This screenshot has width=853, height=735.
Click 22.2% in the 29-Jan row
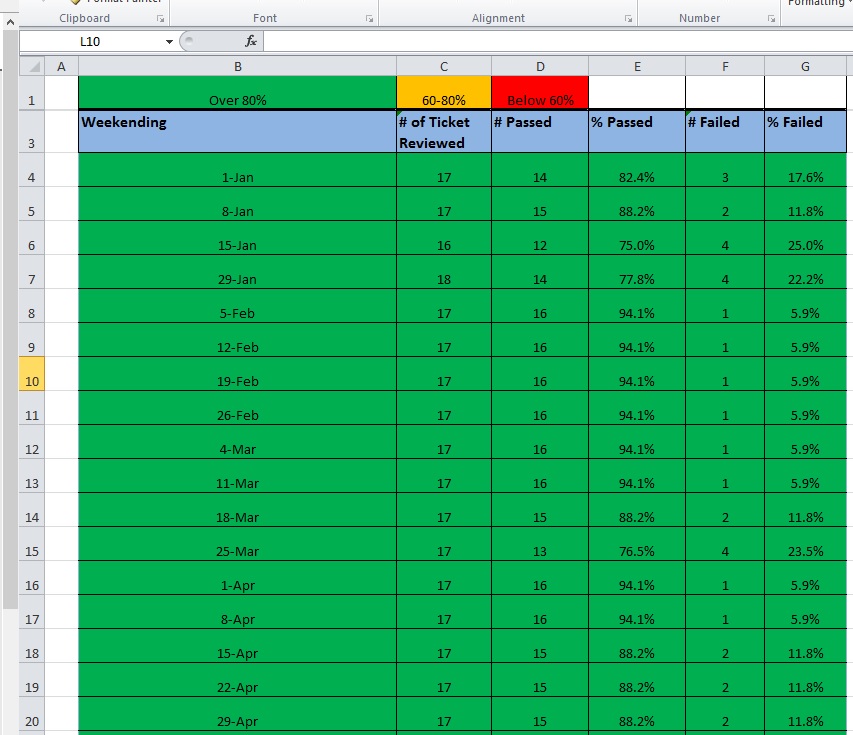[805, 272]
